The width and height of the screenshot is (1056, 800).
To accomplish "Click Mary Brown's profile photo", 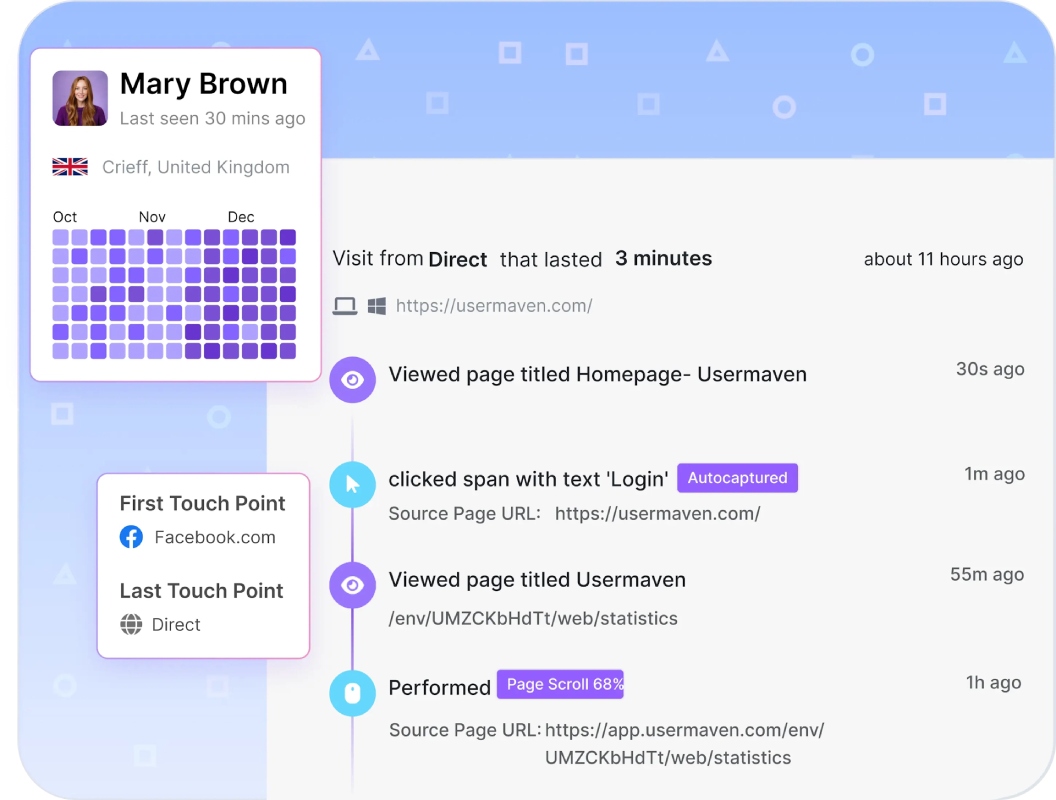I will click(x=80, y=98).
